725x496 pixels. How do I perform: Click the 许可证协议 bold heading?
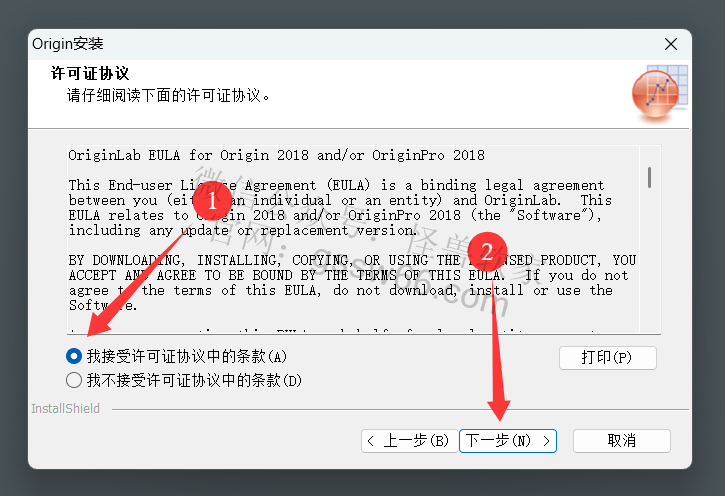pos(90,73)
